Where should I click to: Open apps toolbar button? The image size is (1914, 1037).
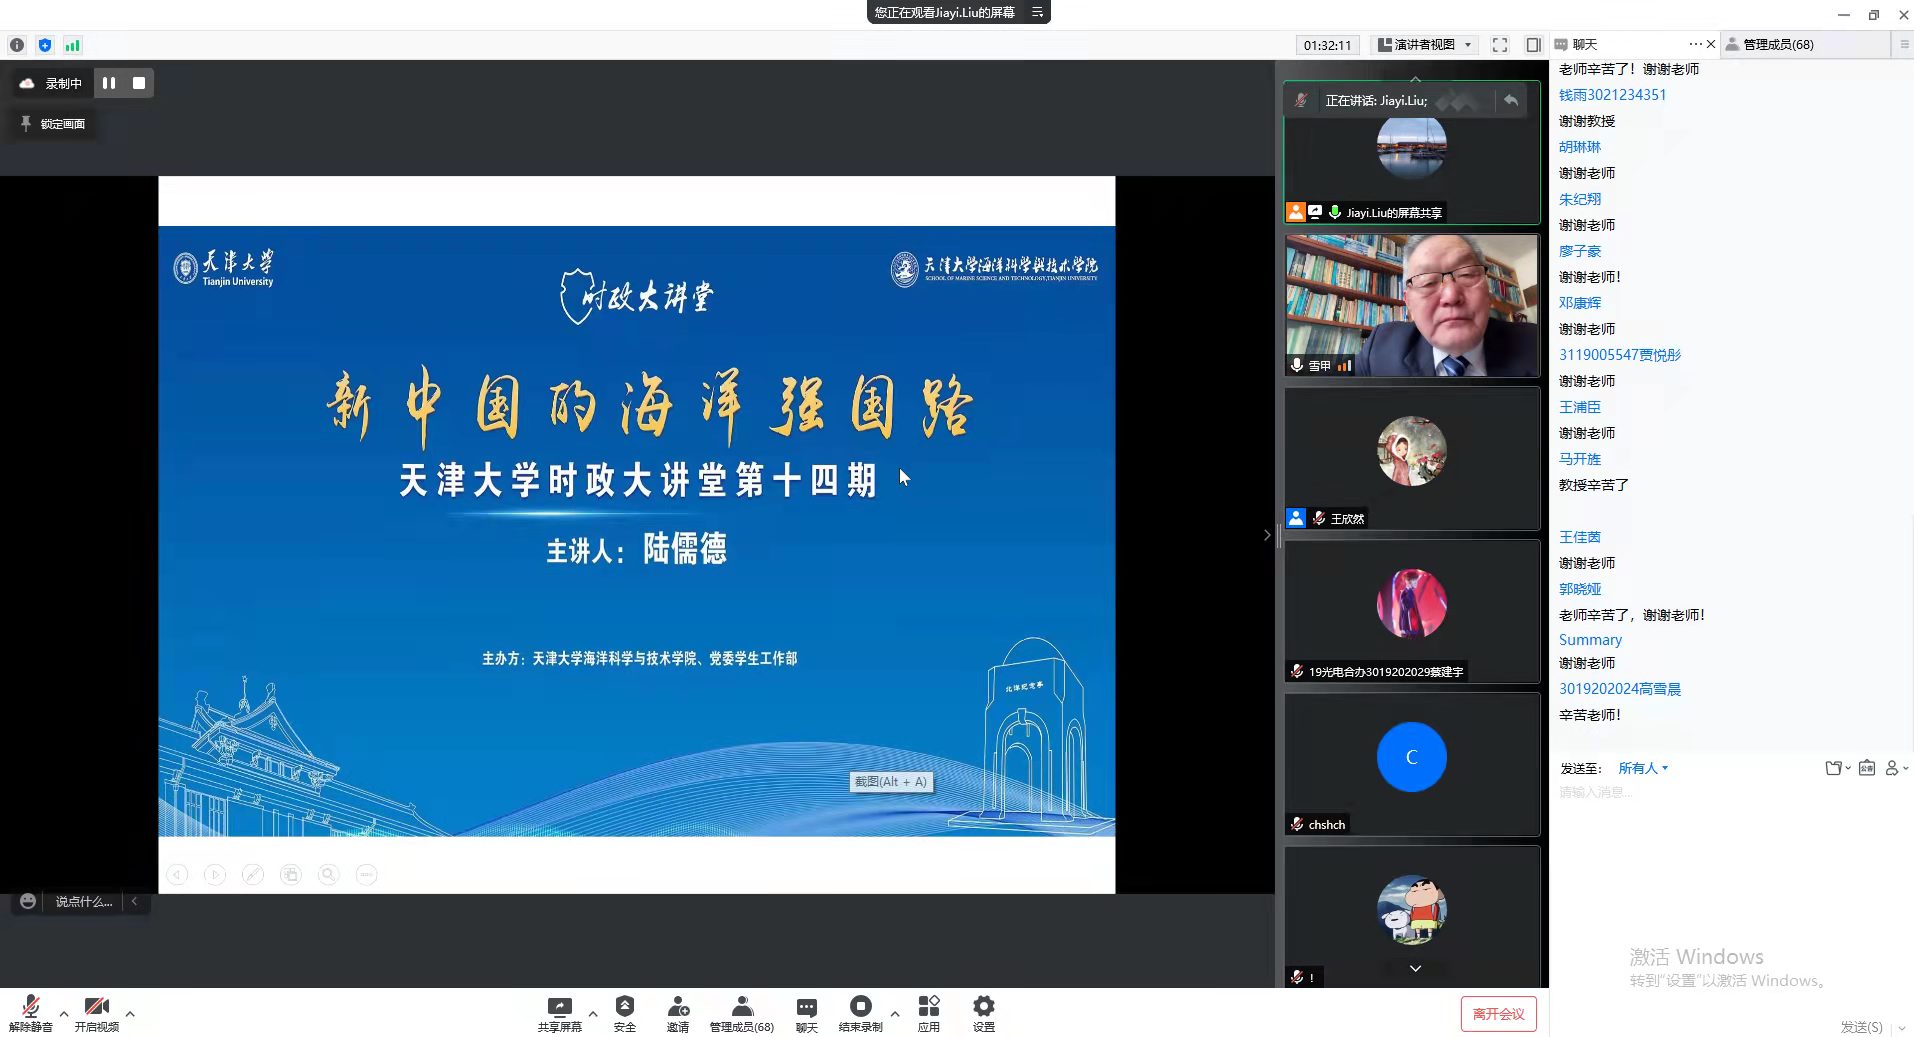(929, 1013)
